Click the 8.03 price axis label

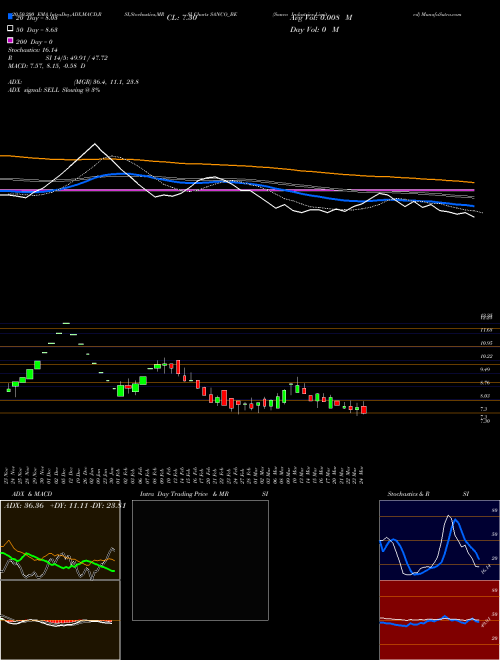[485, 396]
